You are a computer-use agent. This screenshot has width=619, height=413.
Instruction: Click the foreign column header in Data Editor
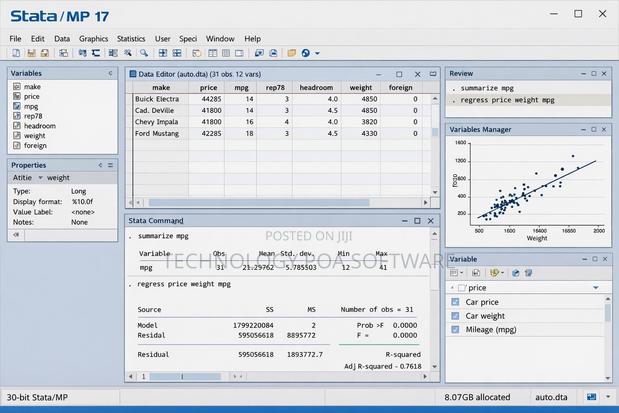[400, 88]
